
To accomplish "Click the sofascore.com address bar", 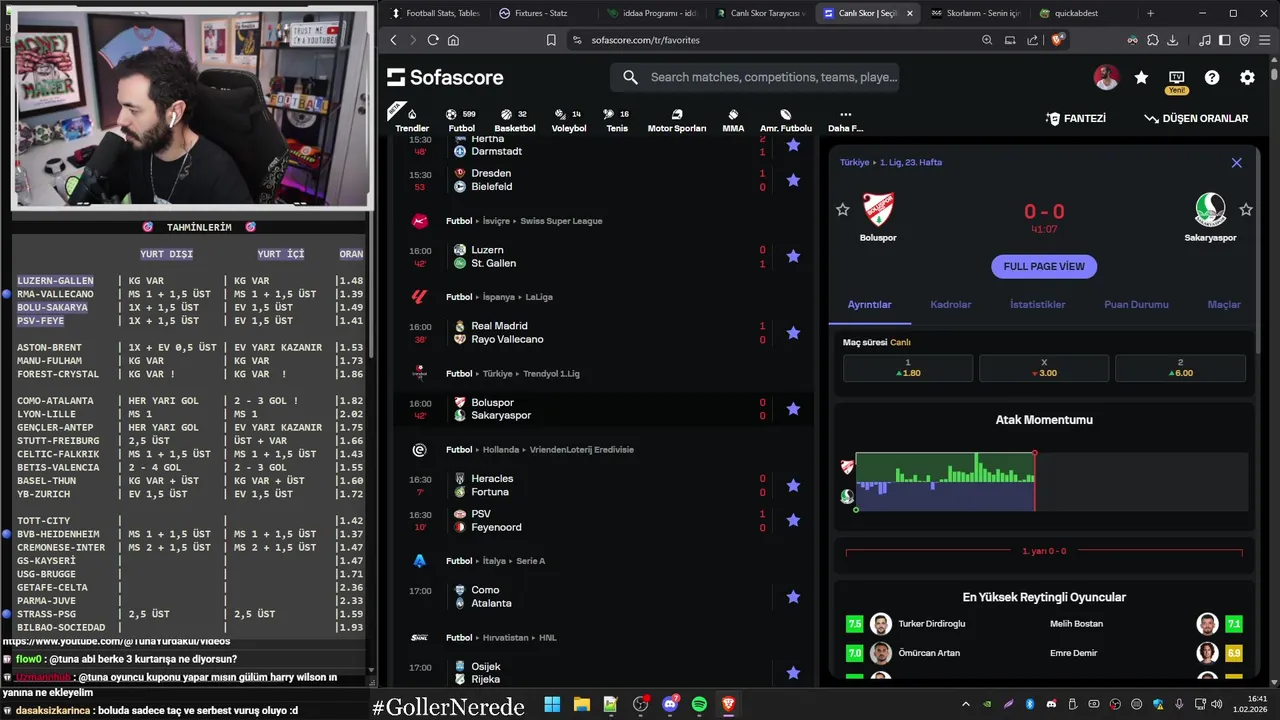I will [770, 40].
